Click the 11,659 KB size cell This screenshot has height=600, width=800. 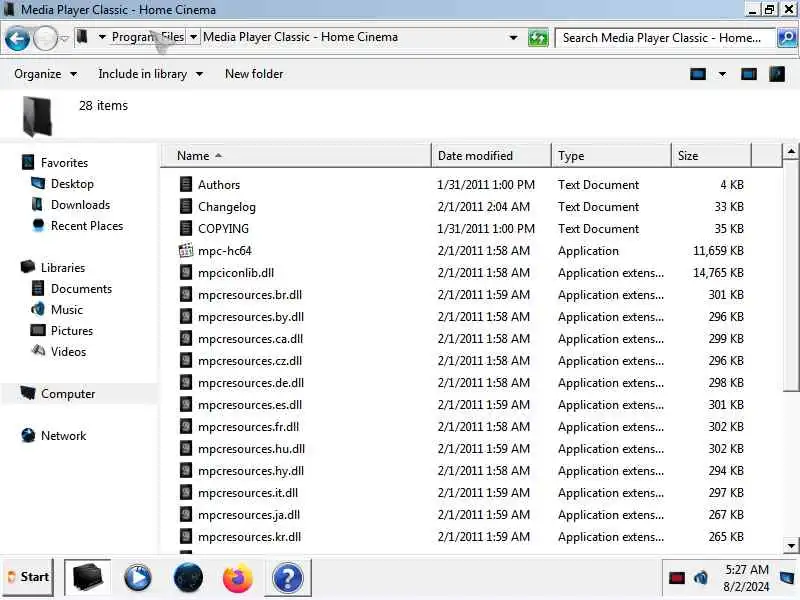tap(718, 251)
